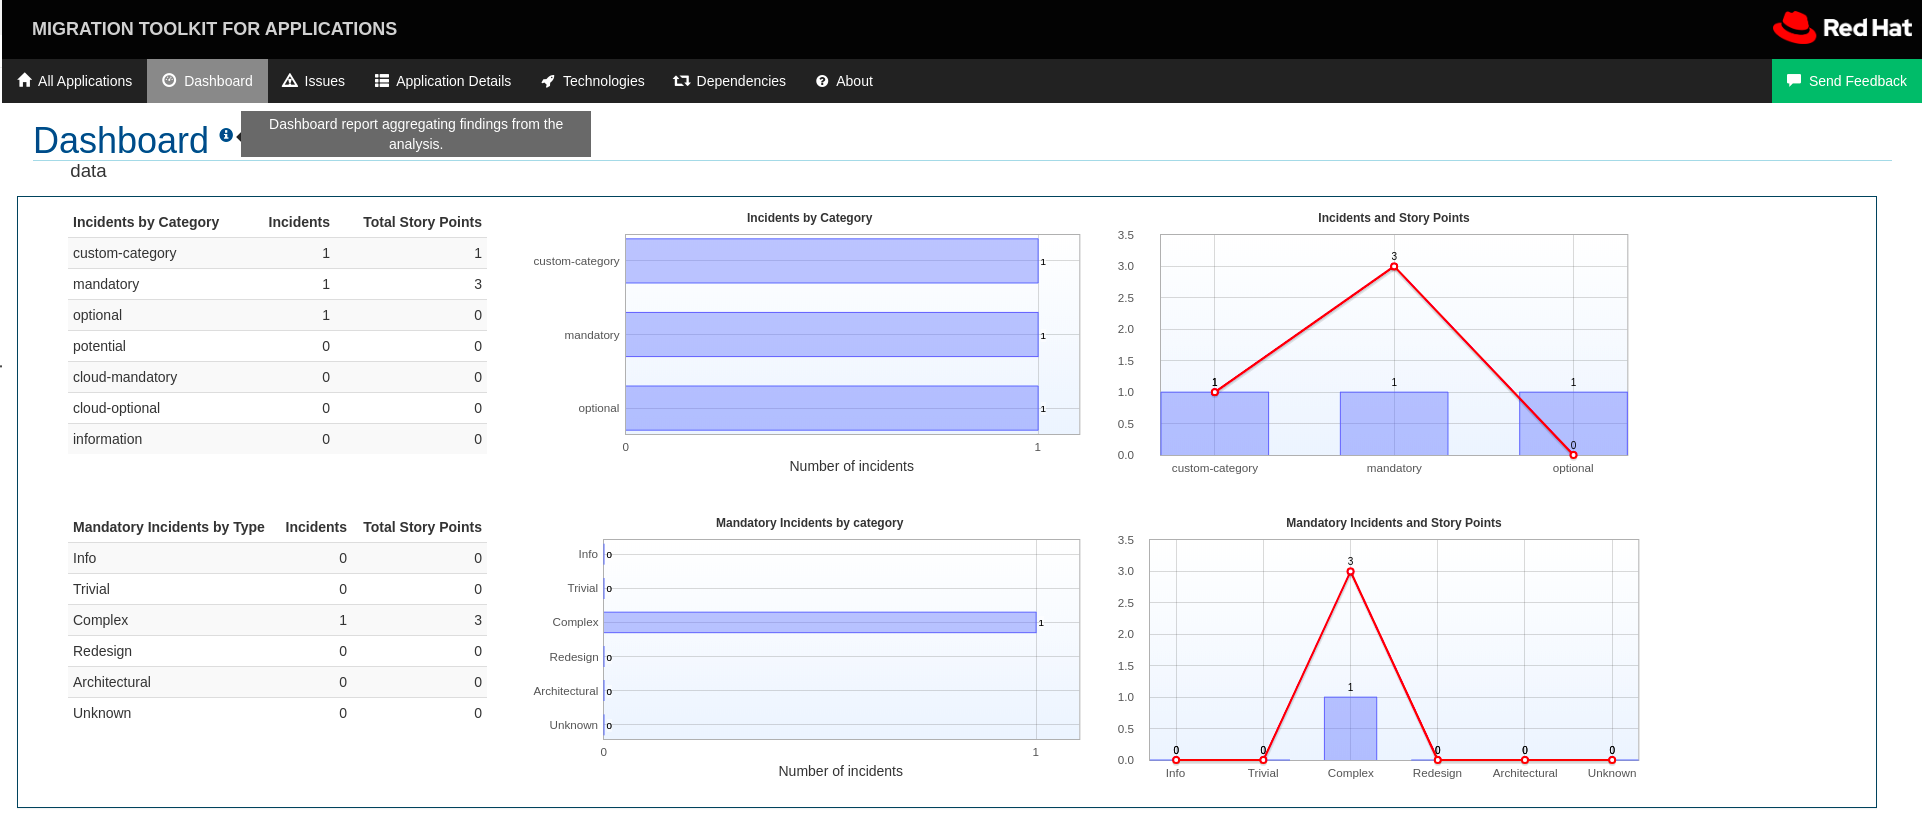This screenshot has width=1922, height=815.
Task: Click the line point labeled 3 above mandatory
Action: tap(1394, 266)
